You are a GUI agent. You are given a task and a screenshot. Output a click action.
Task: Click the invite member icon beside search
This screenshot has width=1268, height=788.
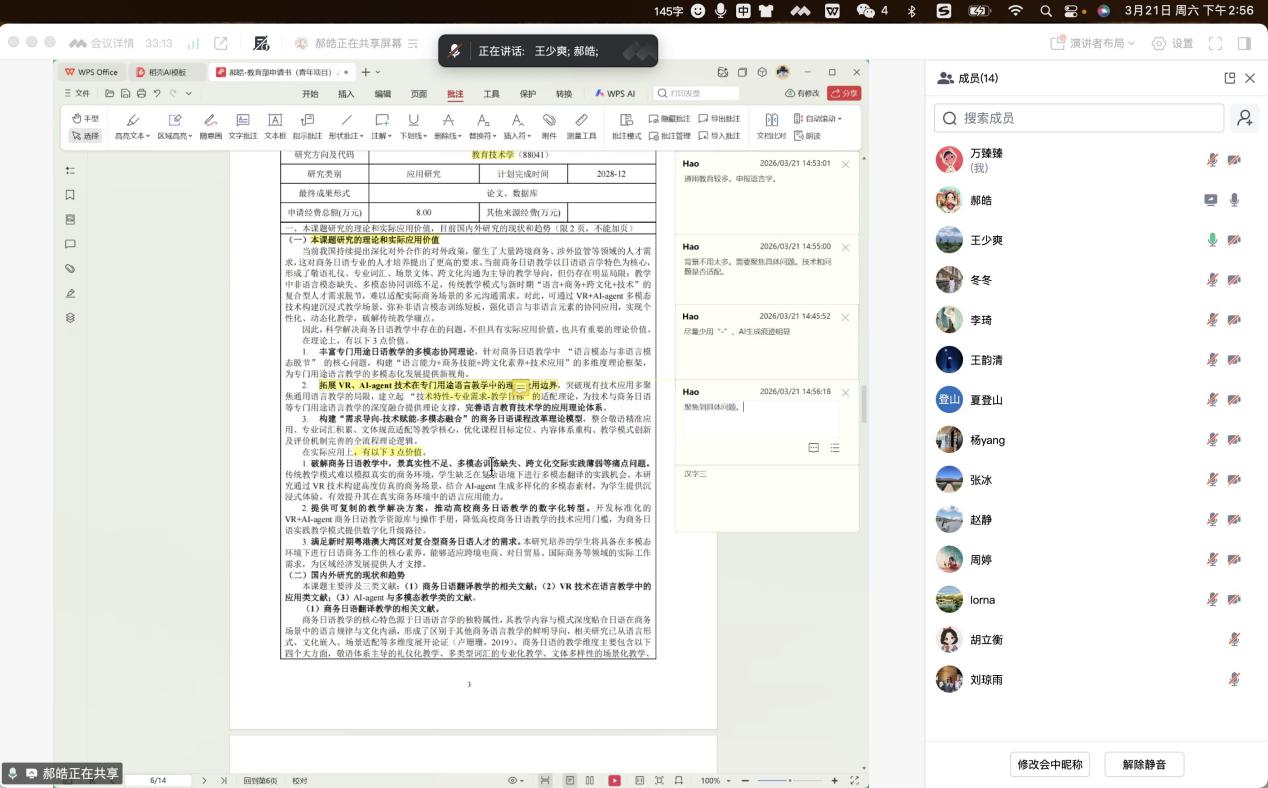pos(1244,118)
